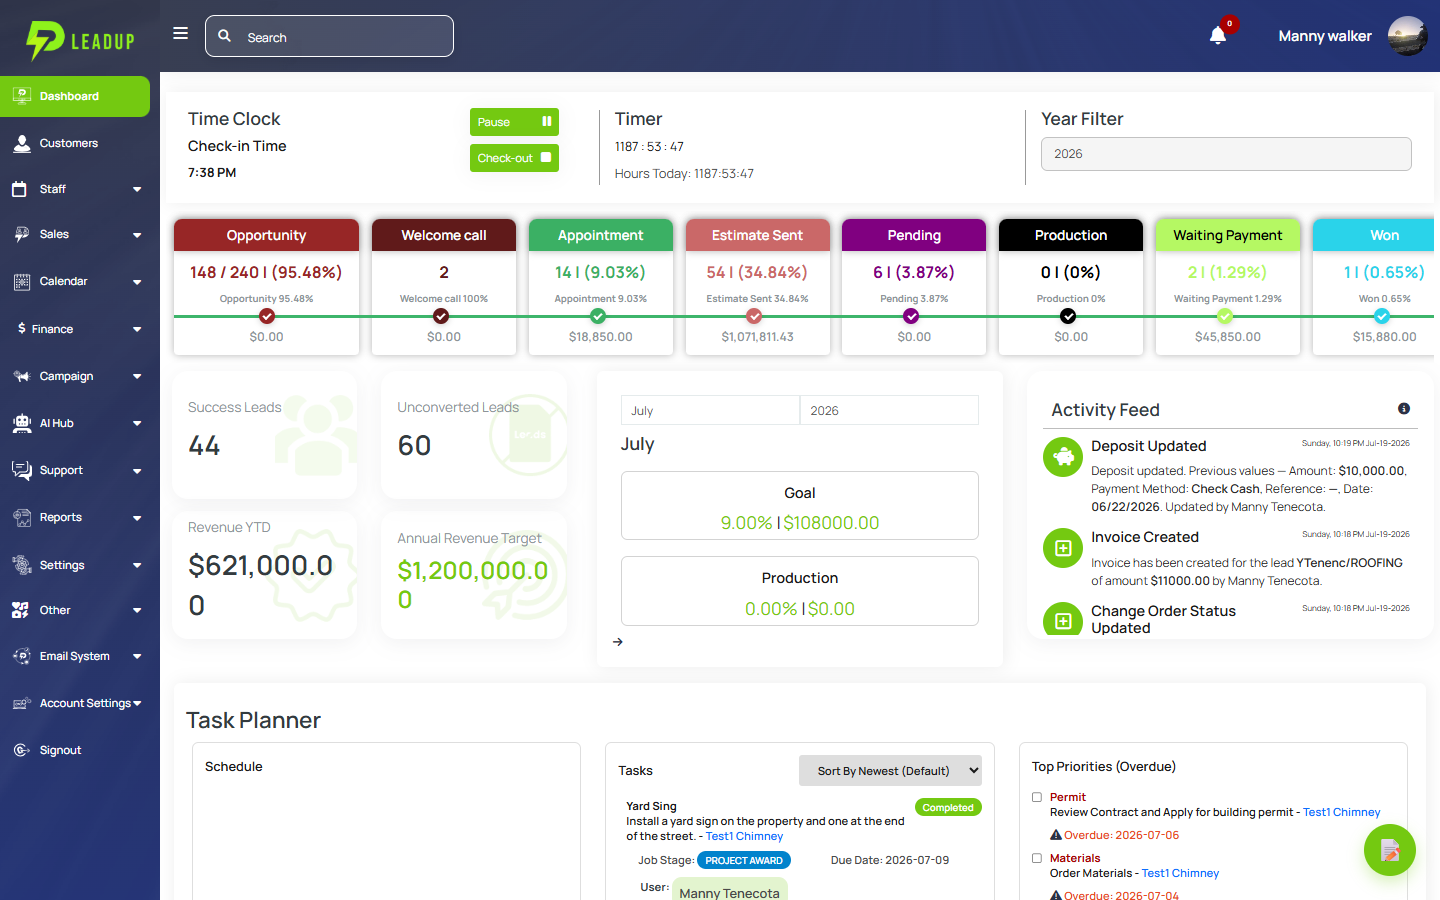Click the Estimate Sent stage check marker
The image size is (1440, 900).
point(754,316)
